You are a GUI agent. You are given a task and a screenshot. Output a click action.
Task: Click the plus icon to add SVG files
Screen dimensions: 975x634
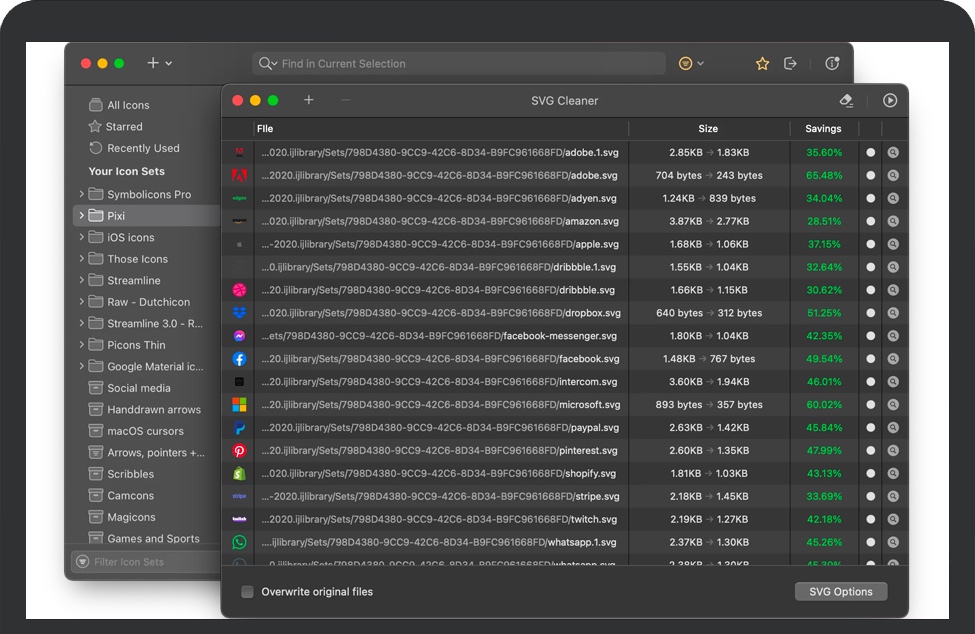pos(309,100)
